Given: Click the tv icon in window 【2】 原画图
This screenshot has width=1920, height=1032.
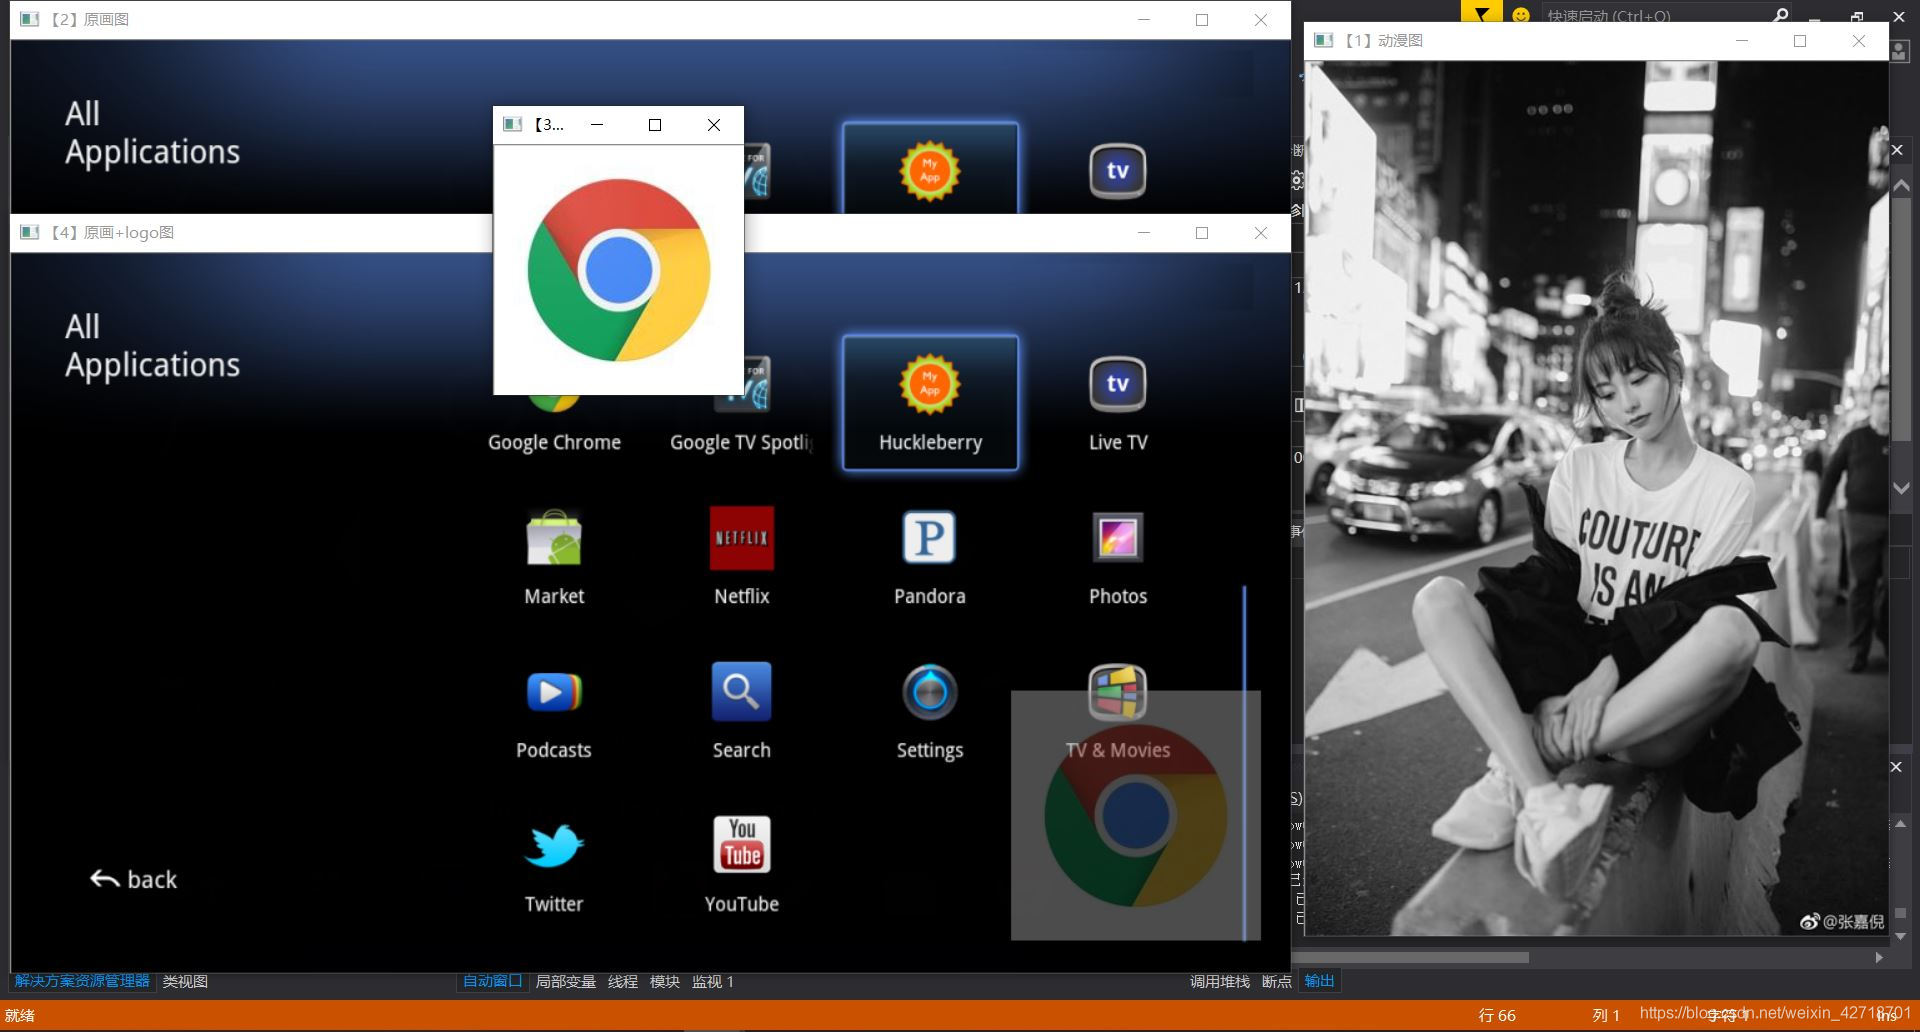Looking at the screenshot, I should point(1117,171).
